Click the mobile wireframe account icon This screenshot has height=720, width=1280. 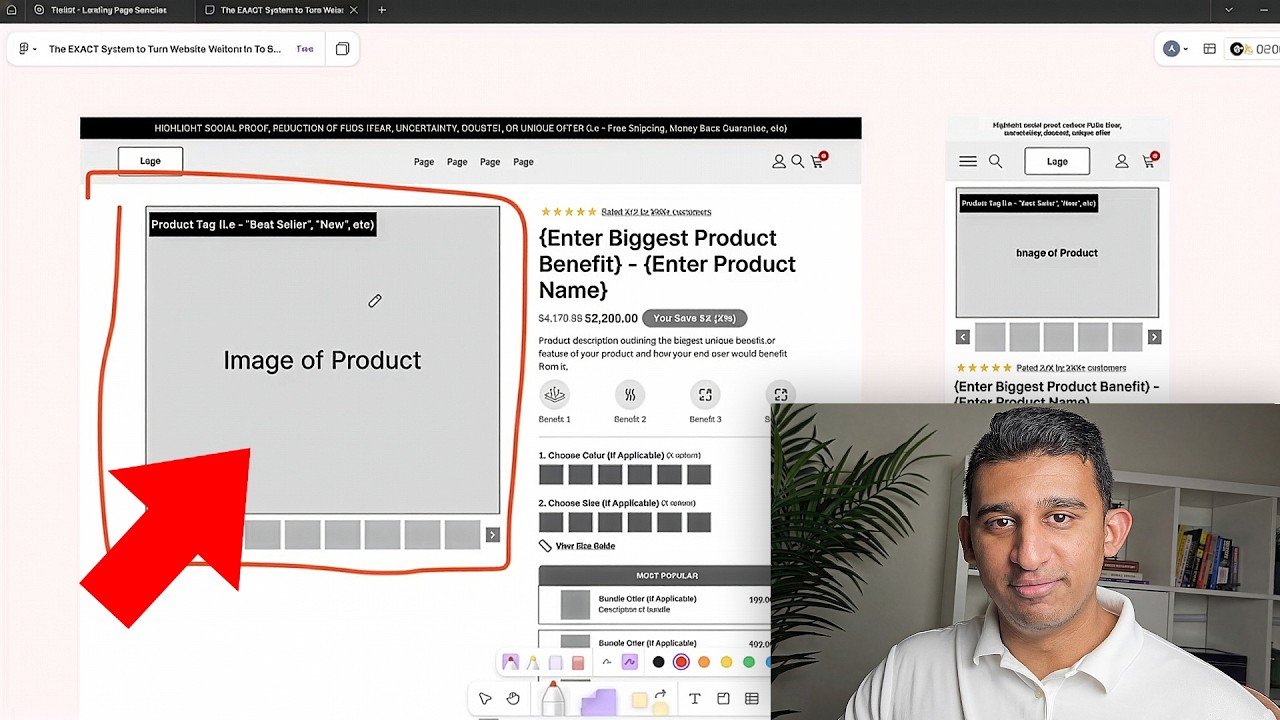[x=1122, y=161]
